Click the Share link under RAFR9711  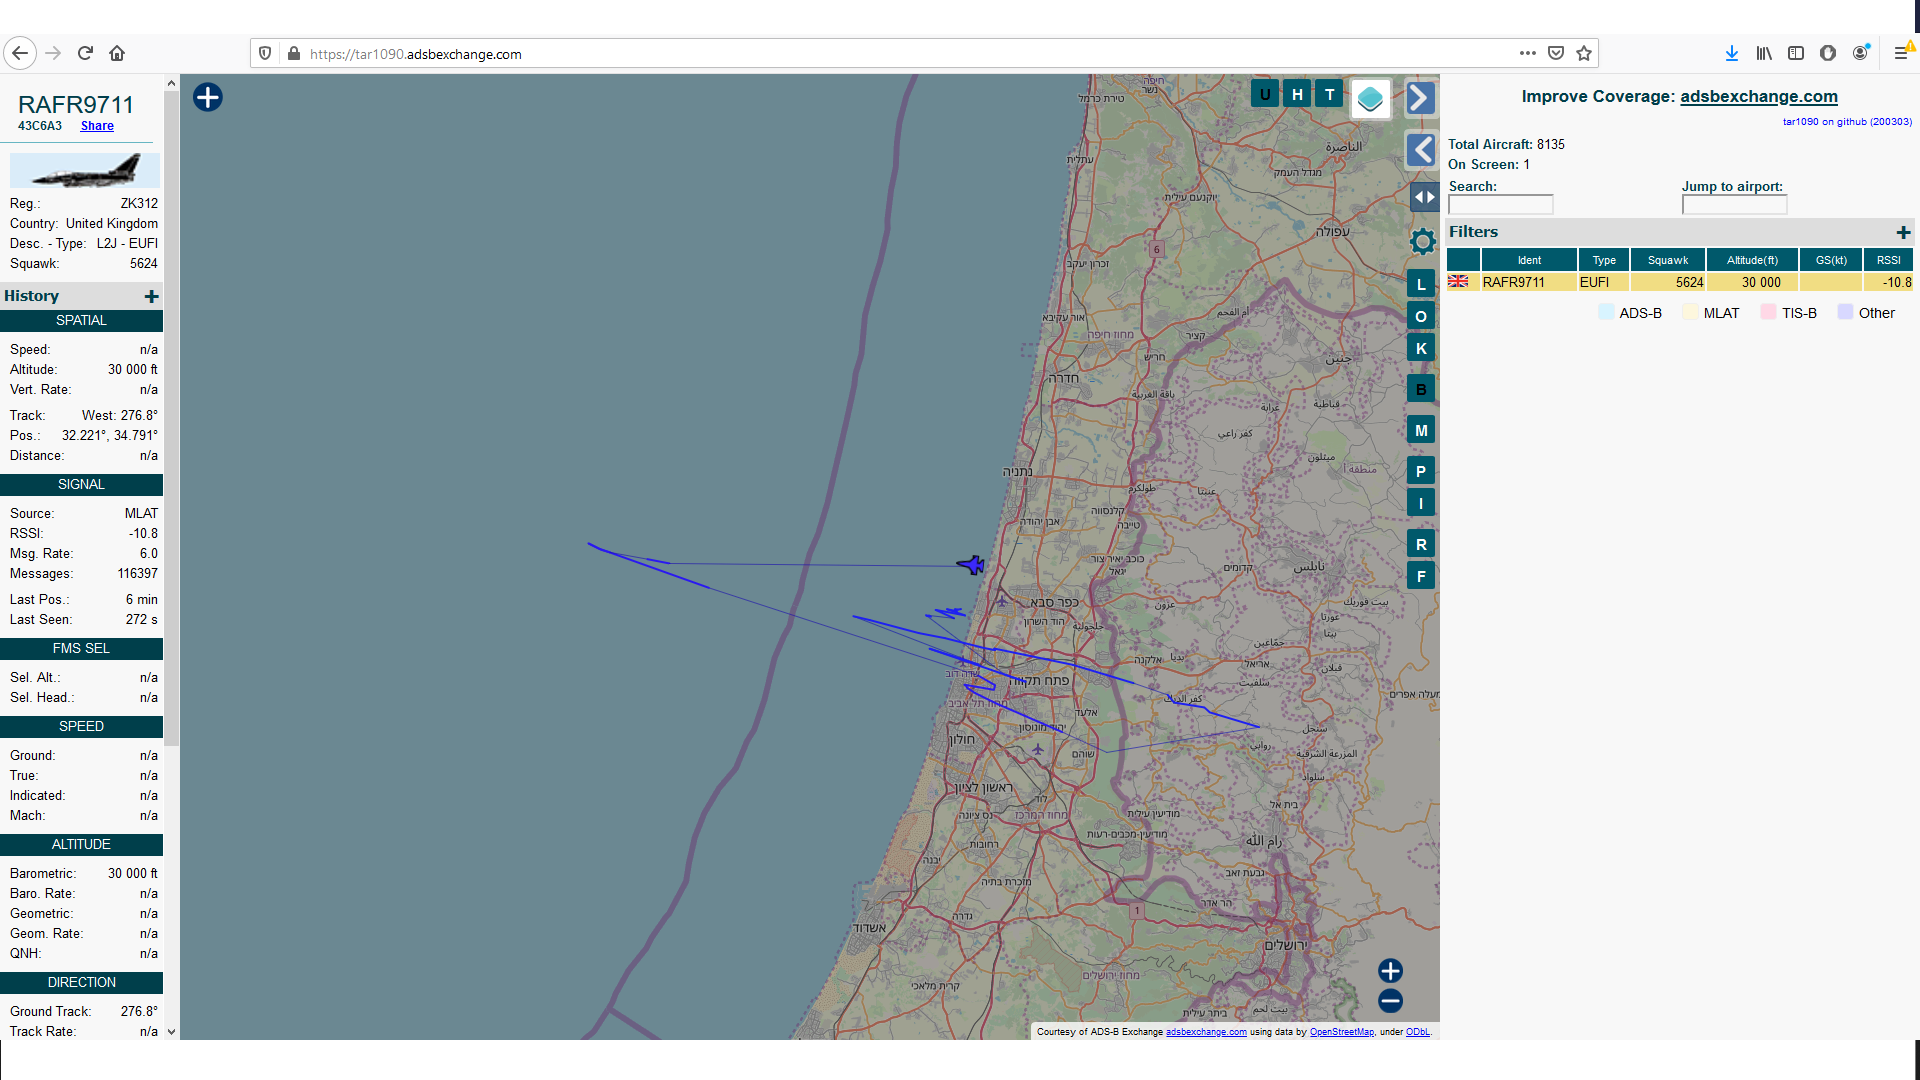click(97, 126)
